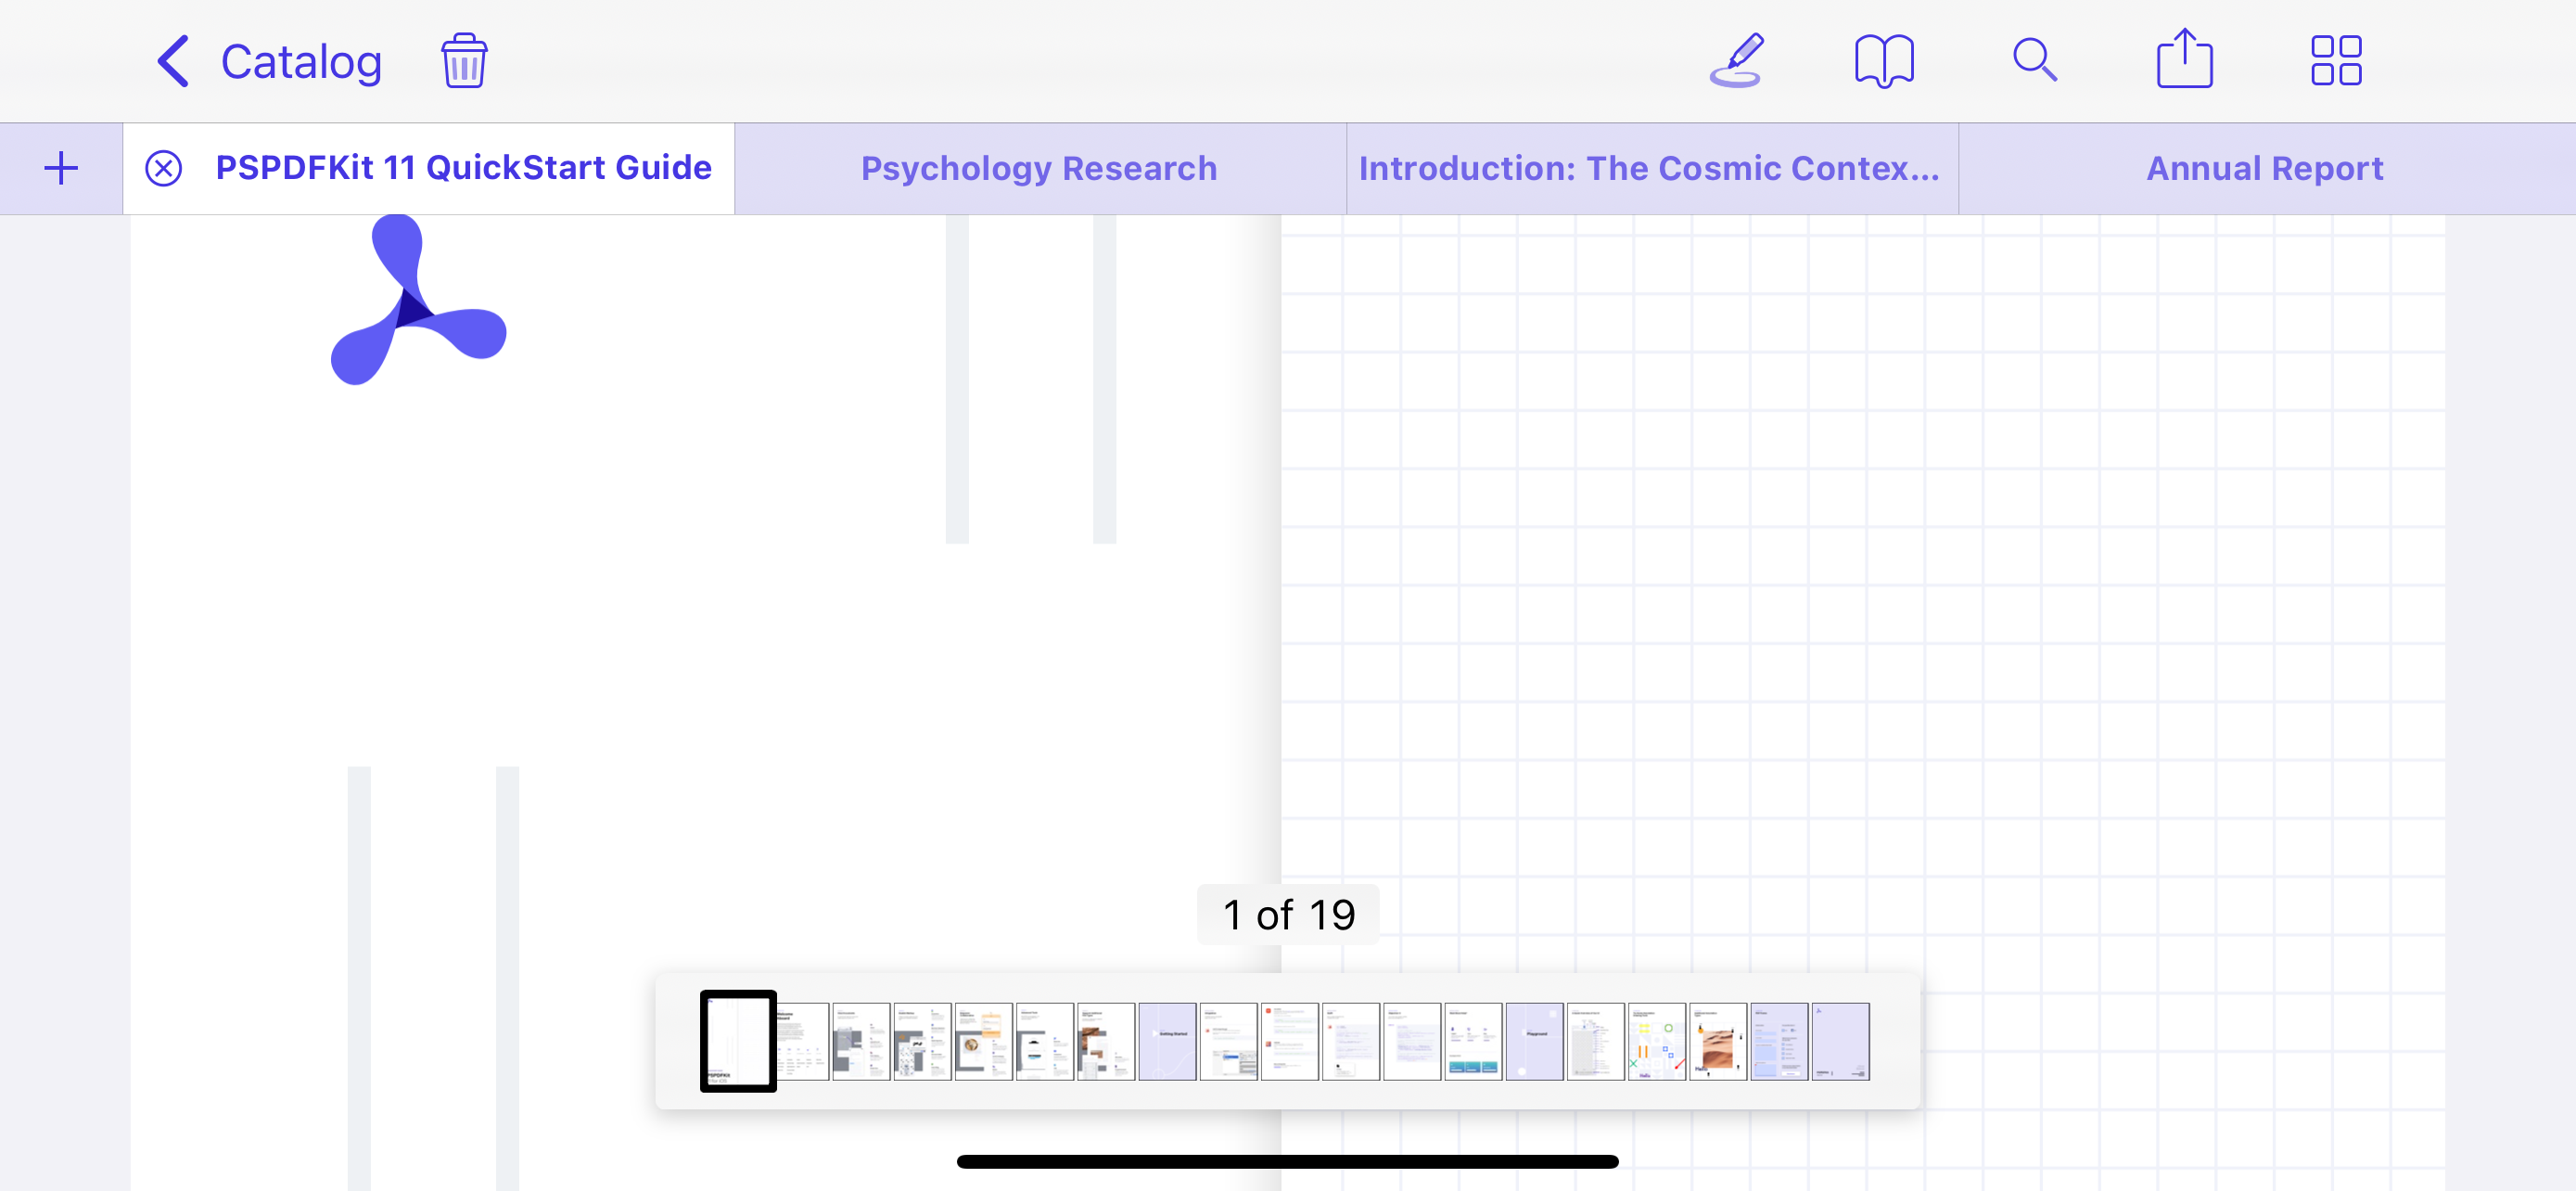Select the first page in the scrubber

[x=737, y=1042]
